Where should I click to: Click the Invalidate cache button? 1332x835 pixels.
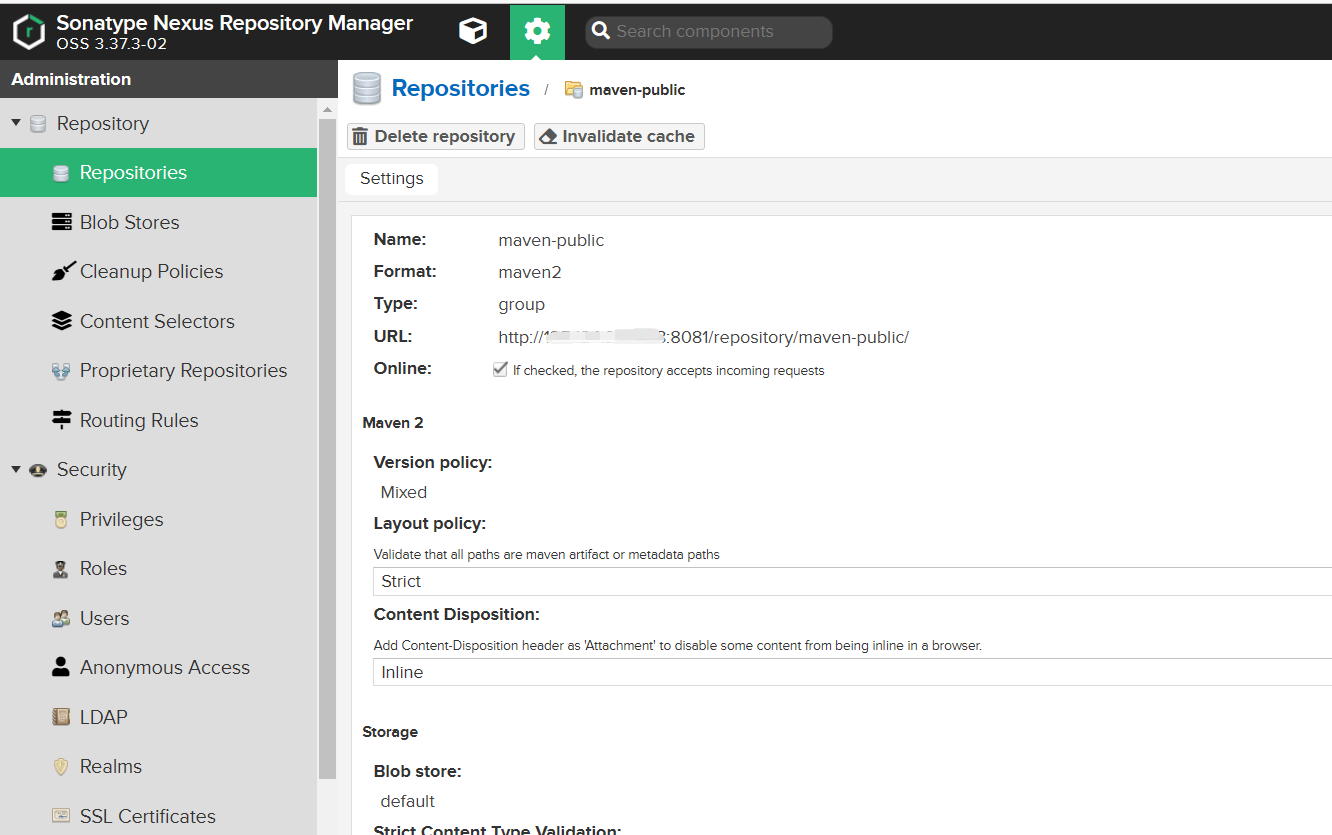[618, 136]
